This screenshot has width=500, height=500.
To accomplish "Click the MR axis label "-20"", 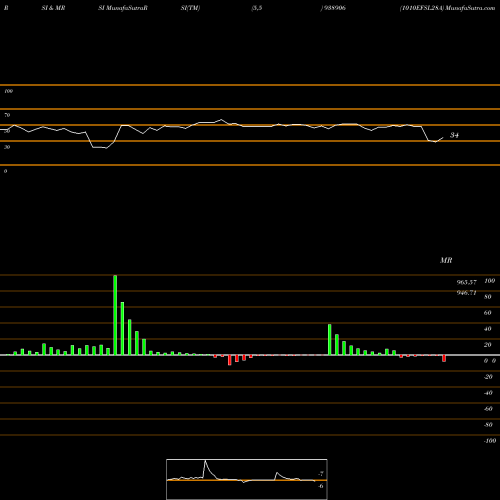I will pos(488,377).
